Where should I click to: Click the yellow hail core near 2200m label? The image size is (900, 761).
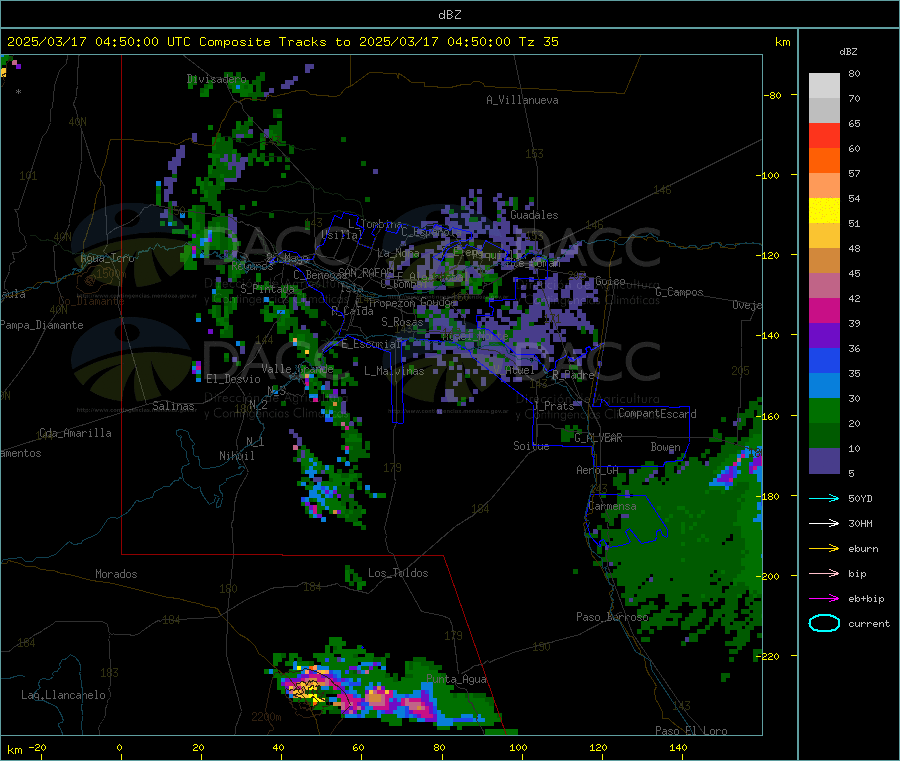309,689
